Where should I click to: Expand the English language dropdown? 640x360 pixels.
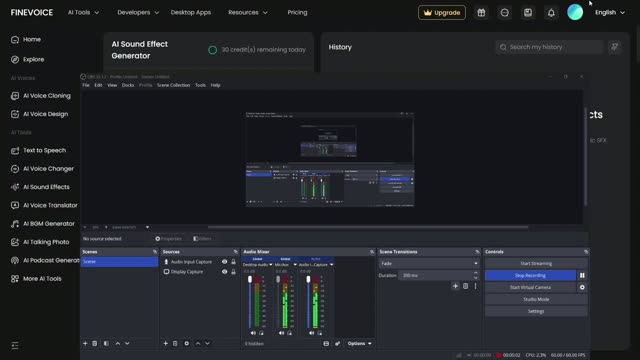pyautogui.click(x=610, y=13)
